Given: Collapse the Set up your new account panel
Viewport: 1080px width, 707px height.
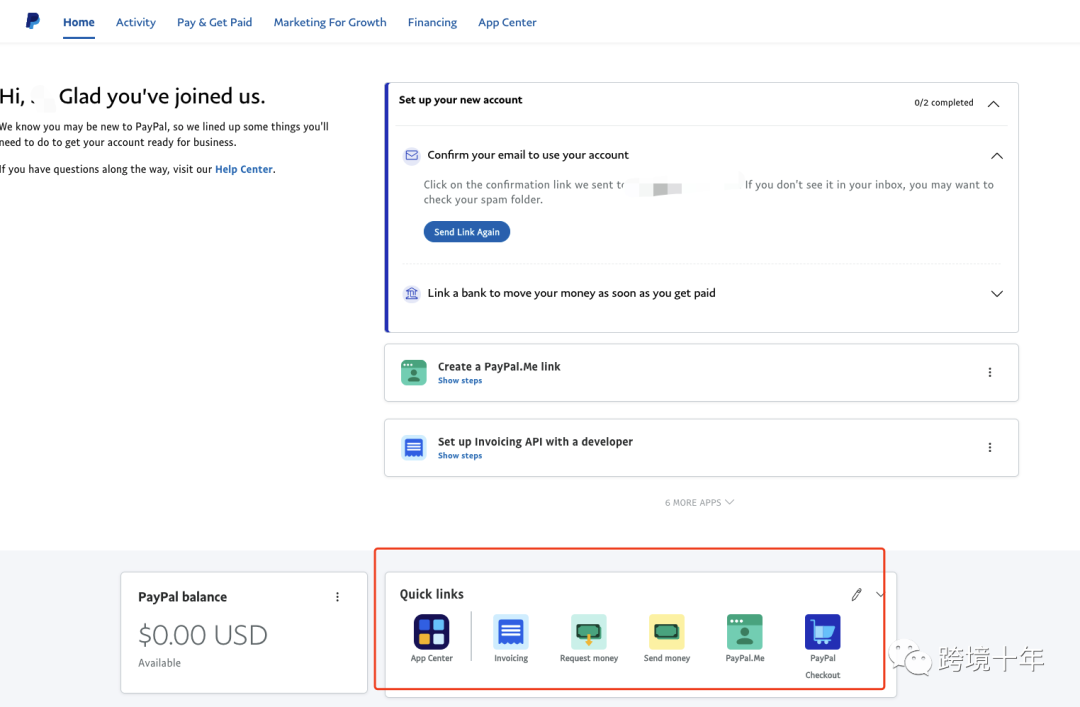Looking at the screenshot, I should tap(993, 104).
